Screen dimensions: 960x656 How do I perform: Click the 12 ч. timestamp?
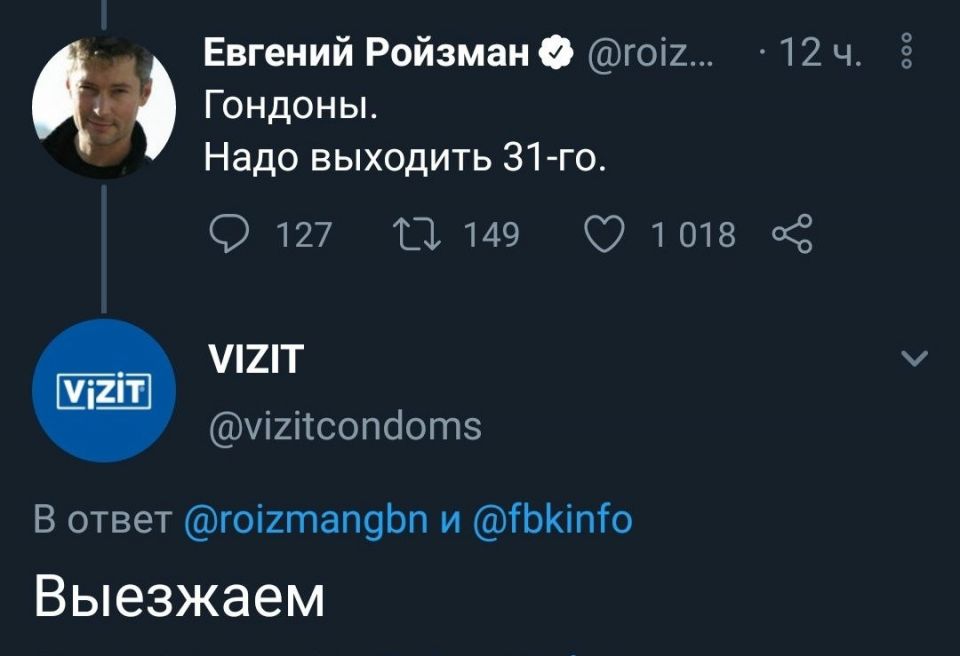click(x=820, y=52)
